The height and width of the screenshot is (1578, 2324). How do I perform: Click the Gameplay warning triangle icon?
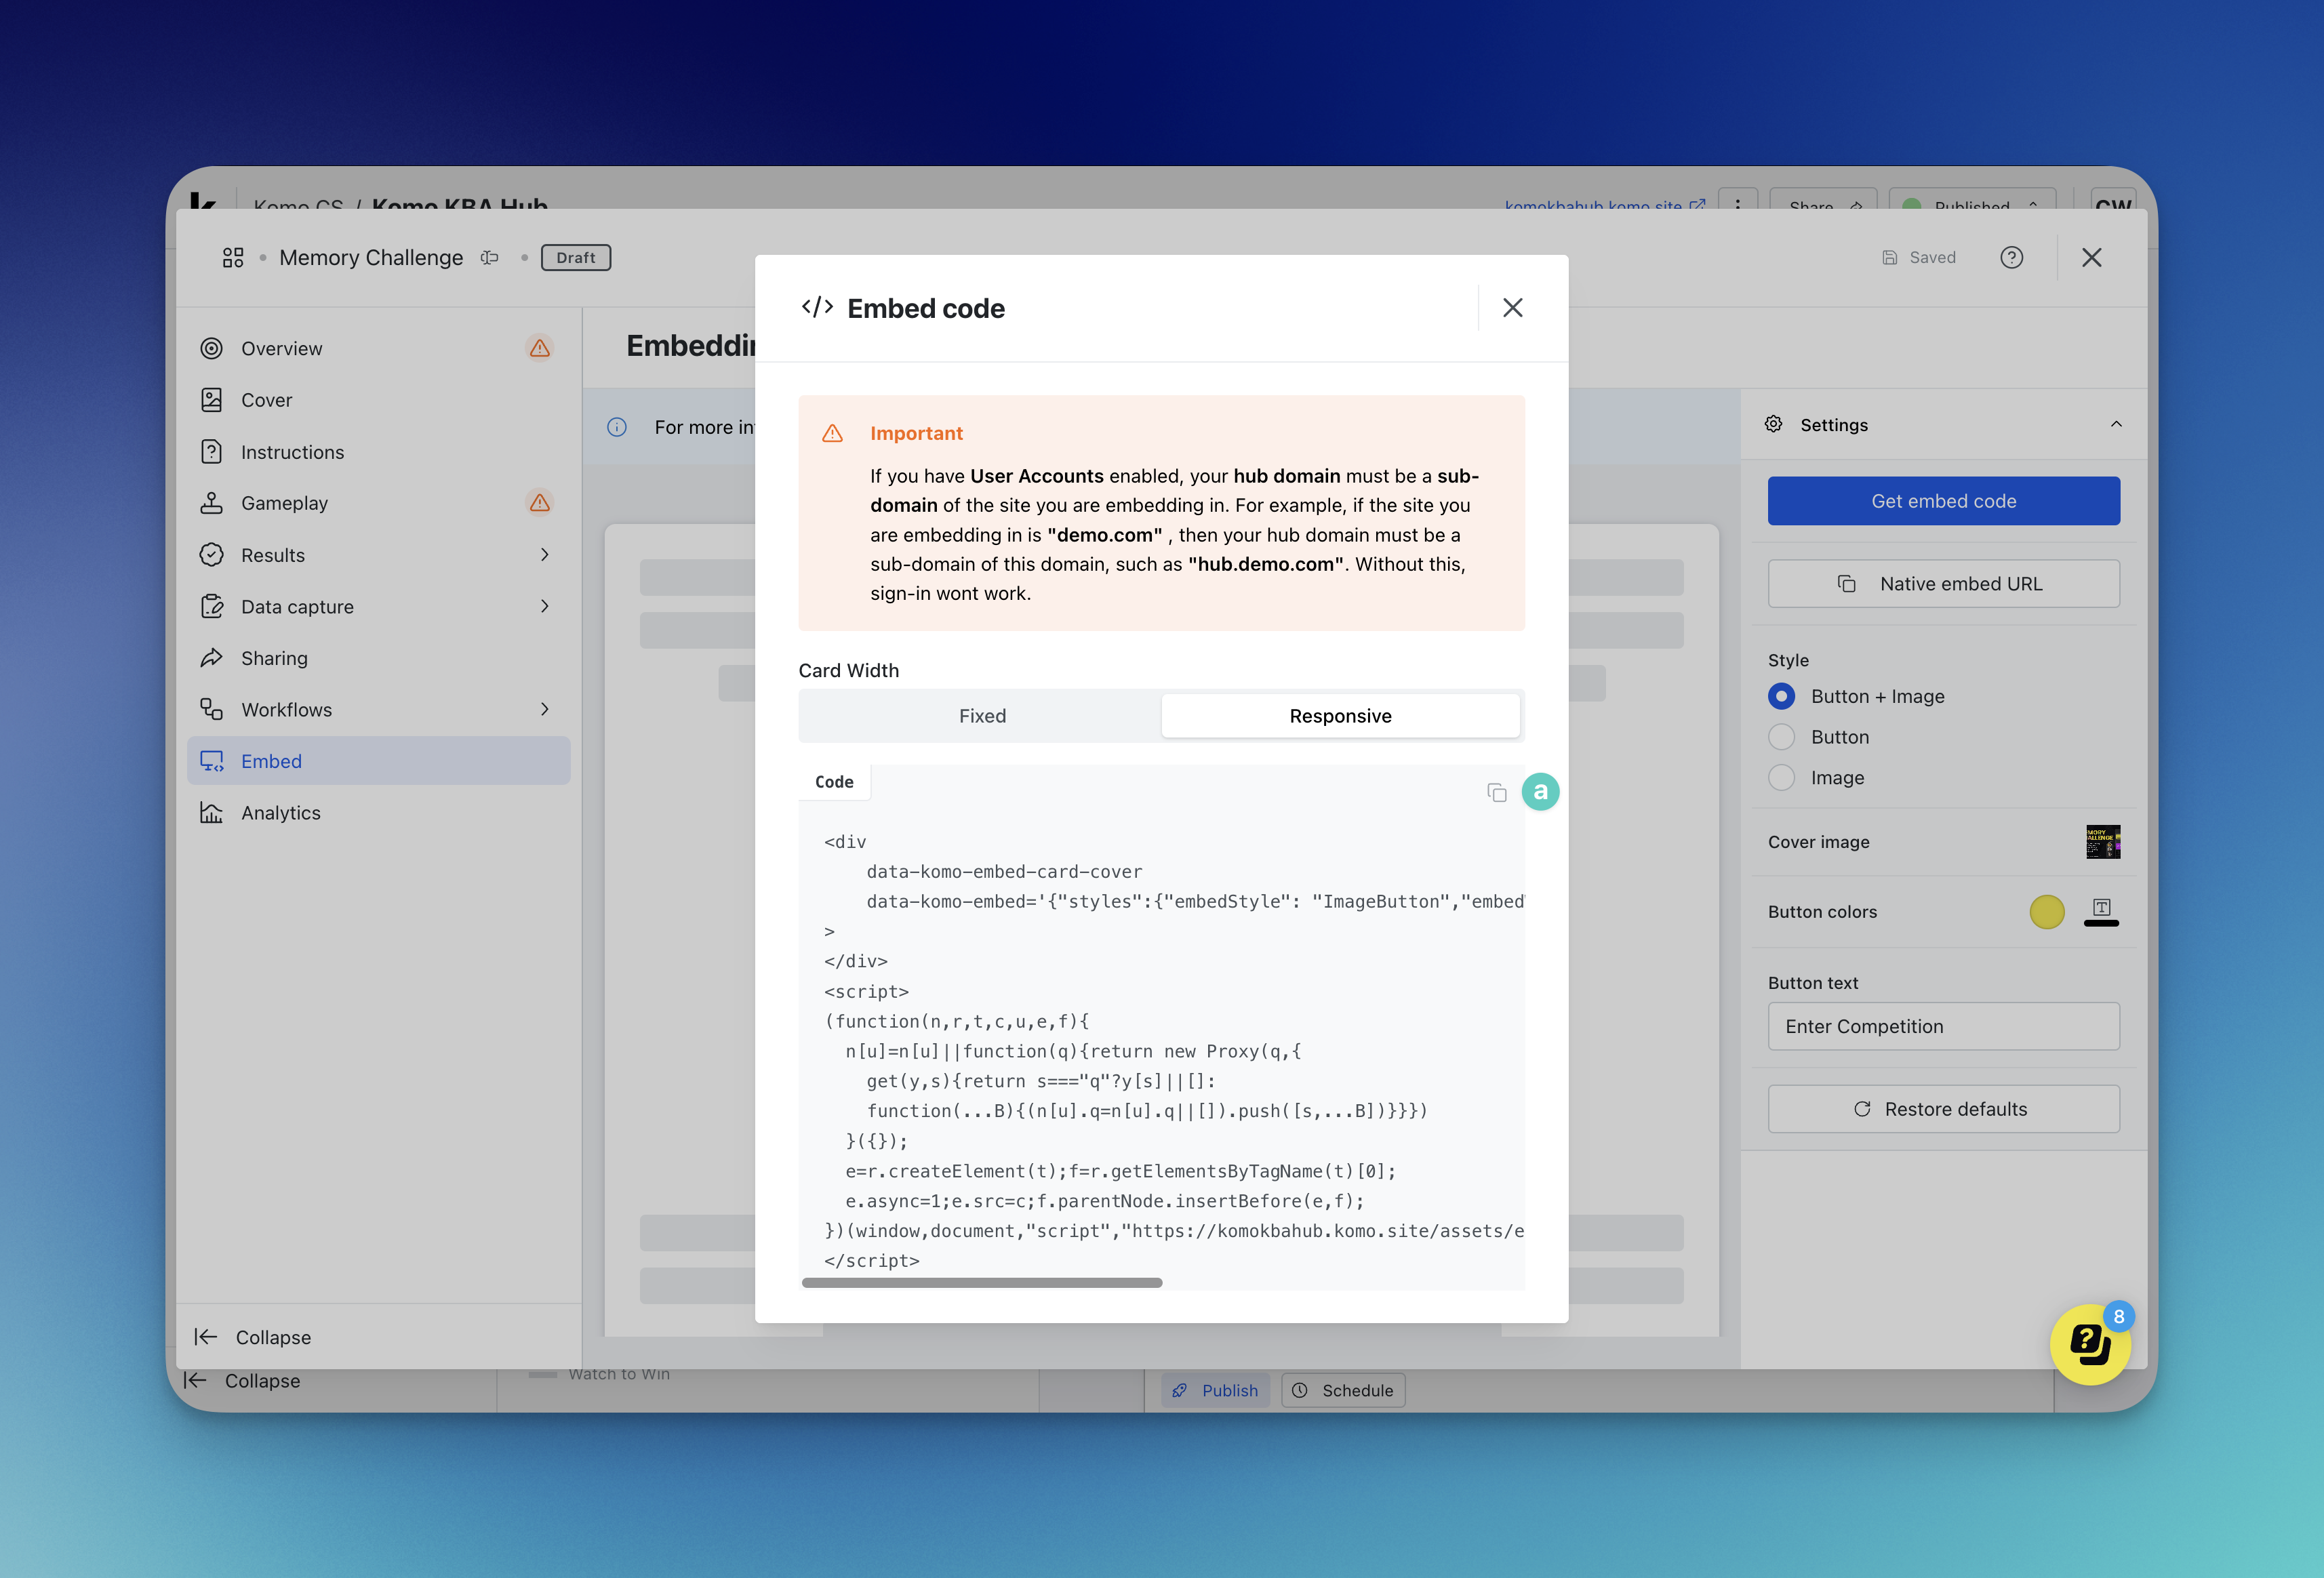[539, 503]
